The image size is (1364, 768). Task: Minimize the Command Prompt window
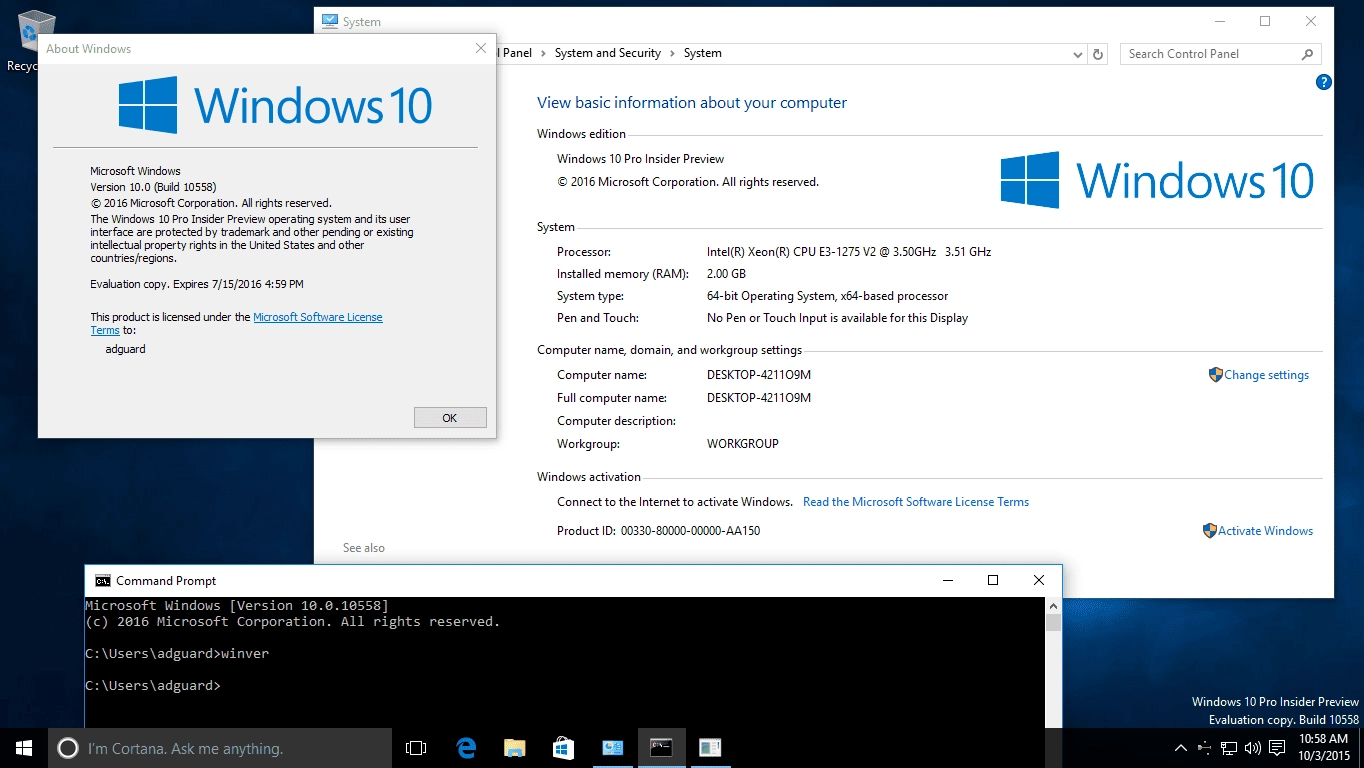(947, 580)
